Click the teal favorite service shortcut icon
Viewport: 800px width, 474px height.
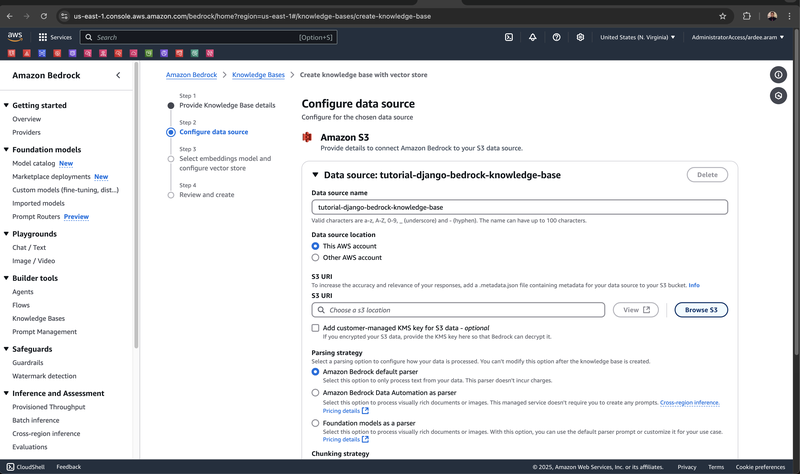pyautogui.click(x=194, y=53)
